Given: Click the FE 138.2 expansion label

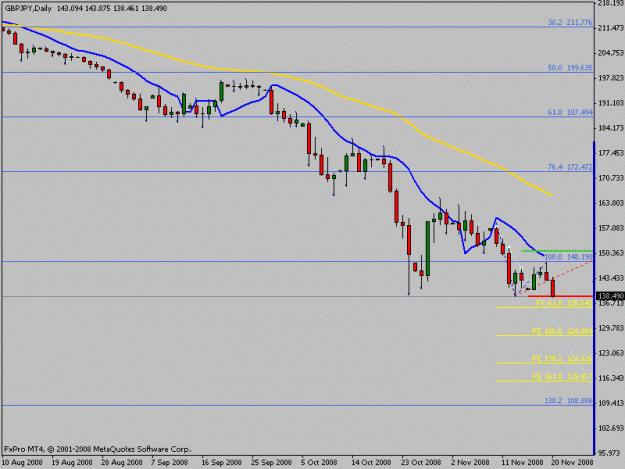Looking at the screenshot, I should [x=562, y=359].
